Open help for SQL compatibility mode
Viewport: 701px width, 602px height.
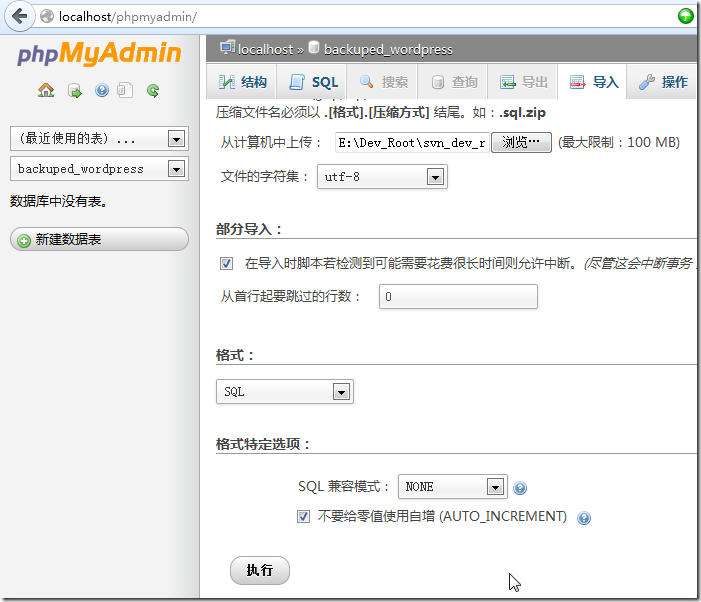520,488
